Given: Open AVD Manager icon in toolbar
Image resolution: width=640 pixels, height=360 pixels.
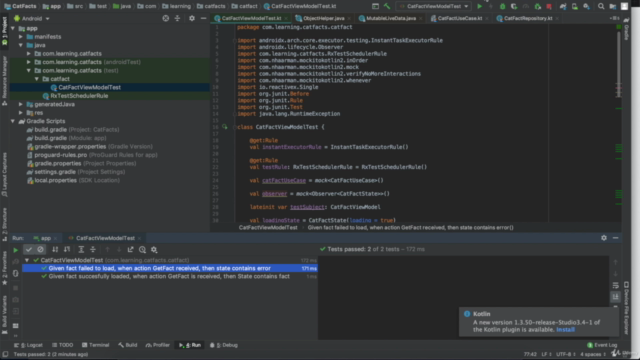Looking at the screenshot, I should pos(574,6).
